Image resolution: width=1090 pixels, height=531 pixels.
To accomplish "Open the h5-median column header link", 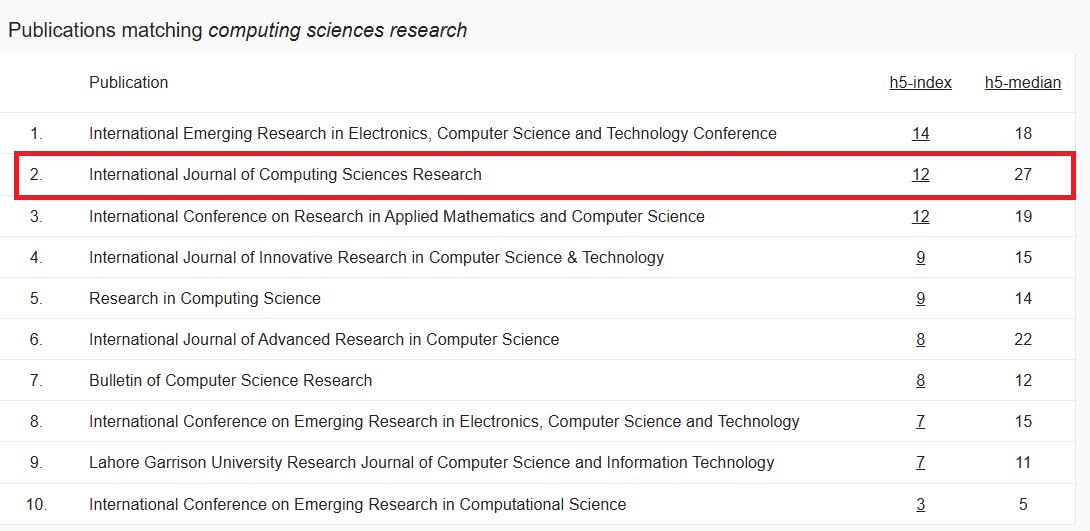I will pyautogui.click(x=1023, y=83).
